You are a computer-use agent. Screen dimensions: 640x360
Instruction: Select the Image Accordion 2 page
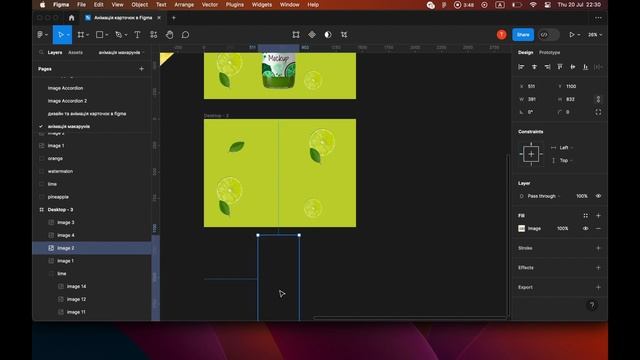pos(67,101)
